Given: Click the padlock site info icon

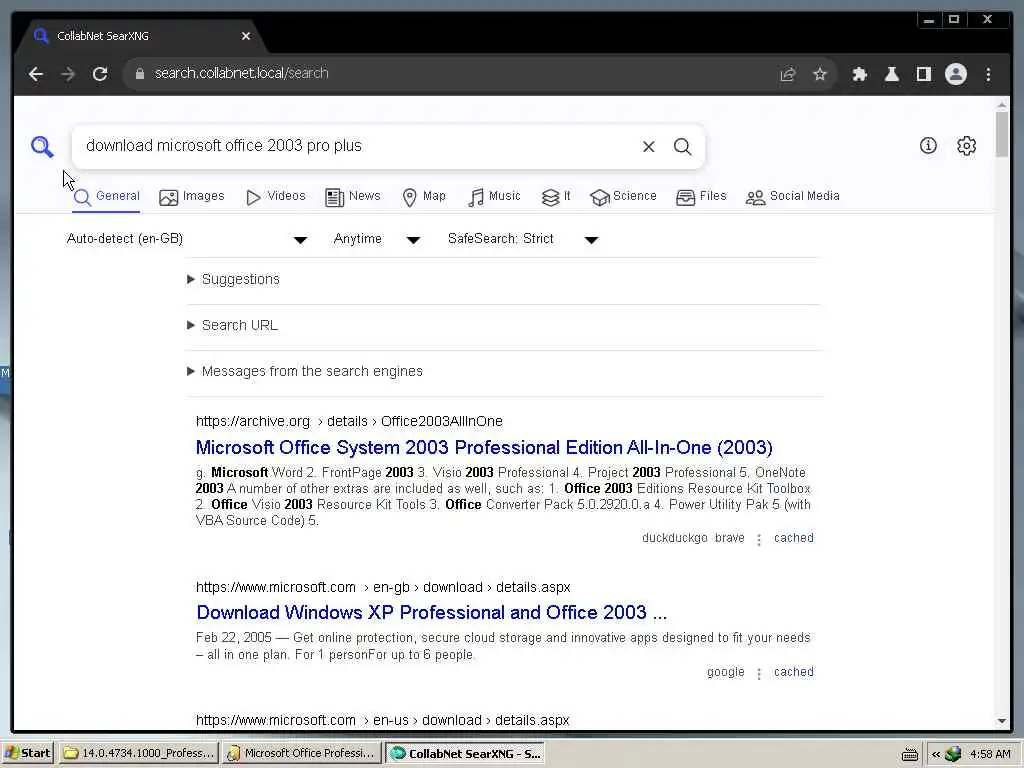Looking at the screenshot, I should [139, 74].
